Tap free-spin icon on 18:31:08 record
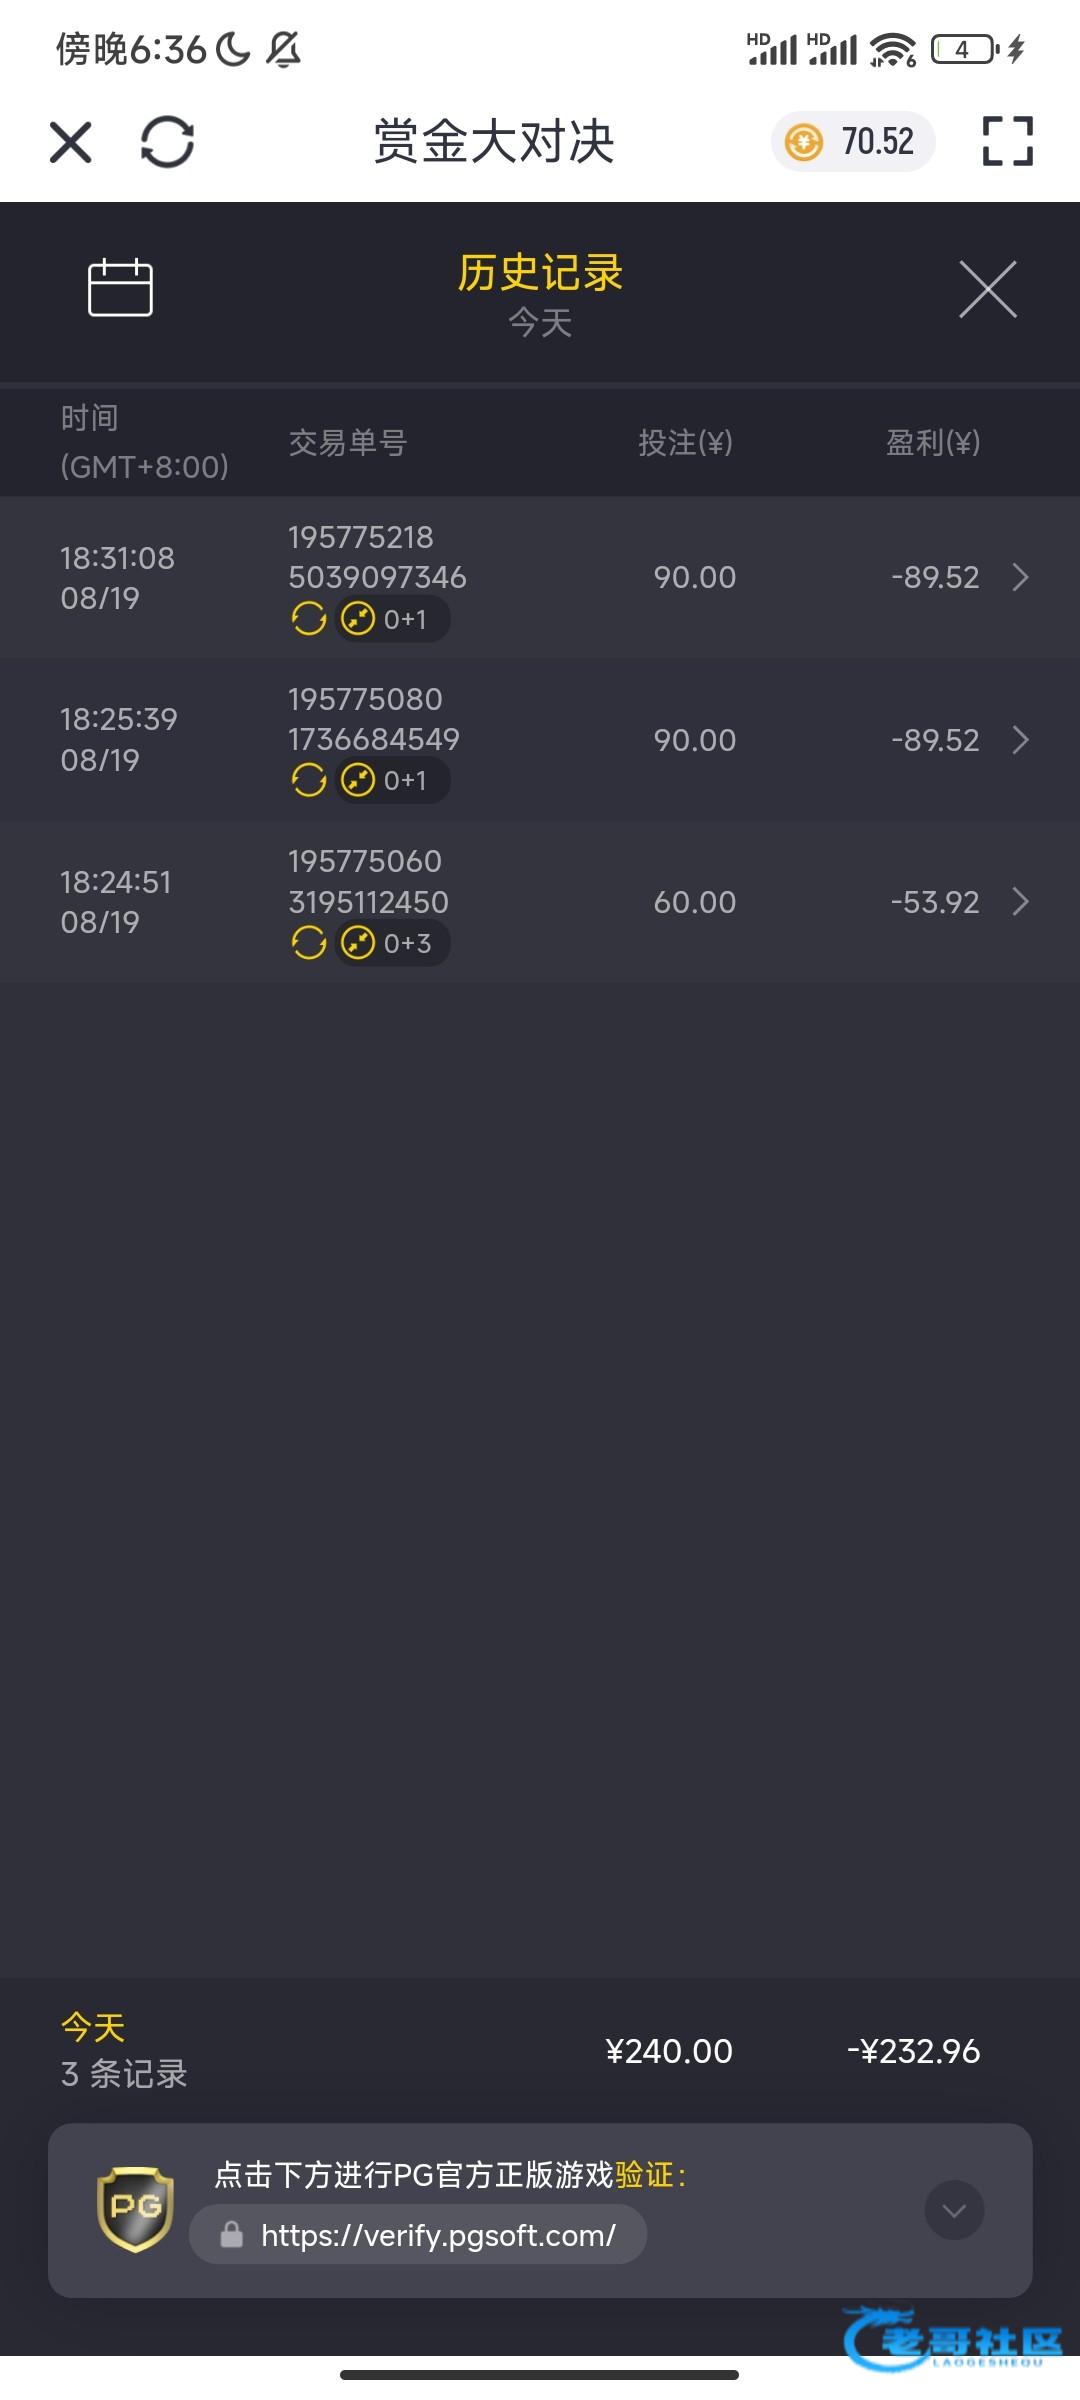The image size is (1080, 2400). tap(309, 619)
